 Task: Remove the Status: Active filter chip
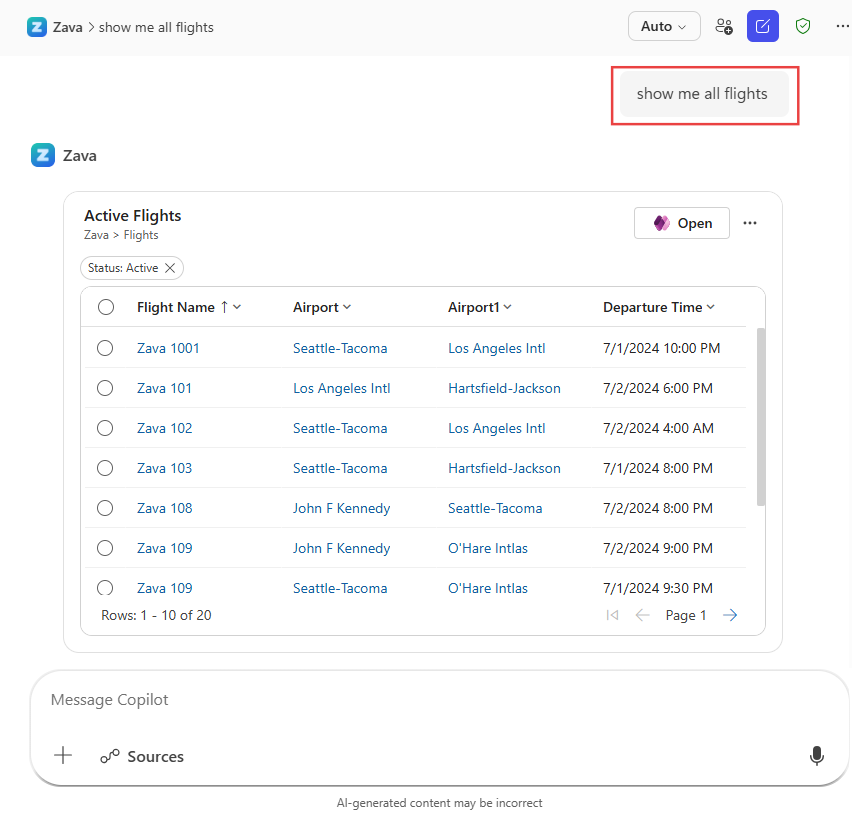[x=170, y=268]
